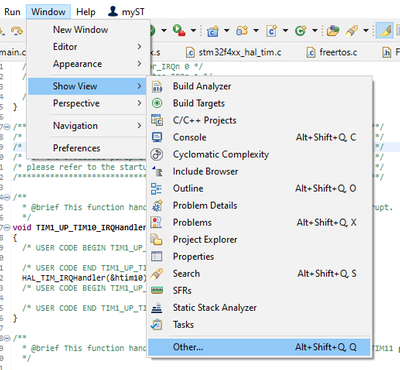Open the Cyclomatic Complexity view icon
Image resolution: width=400 pixels, height=370 pixels.
[x=157, y=154]
